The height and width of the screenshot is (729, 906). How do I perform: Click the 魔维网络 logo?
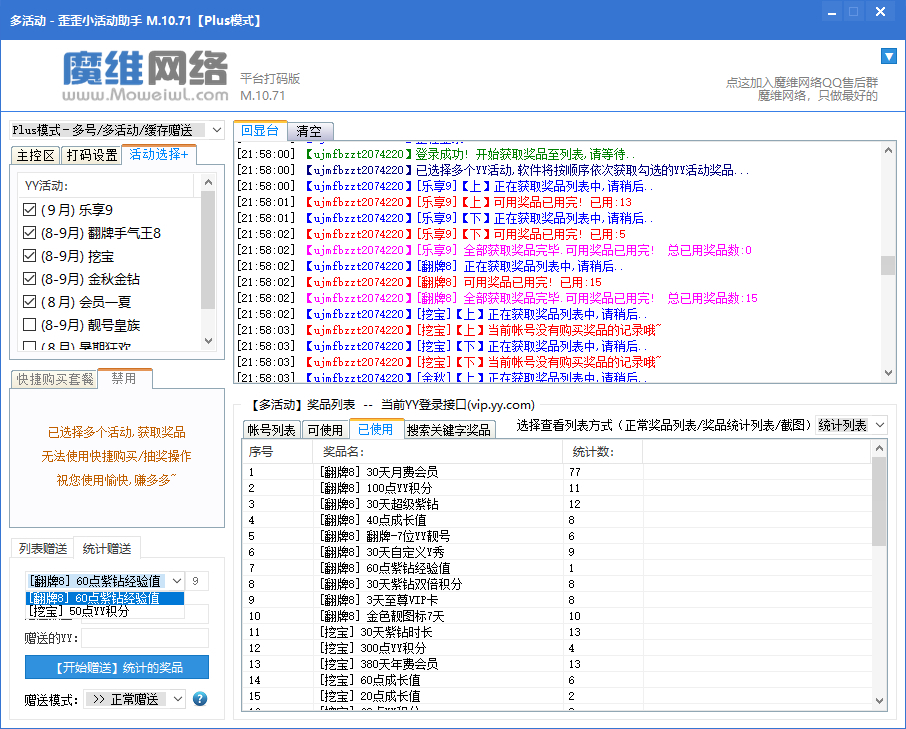point(146,76)
